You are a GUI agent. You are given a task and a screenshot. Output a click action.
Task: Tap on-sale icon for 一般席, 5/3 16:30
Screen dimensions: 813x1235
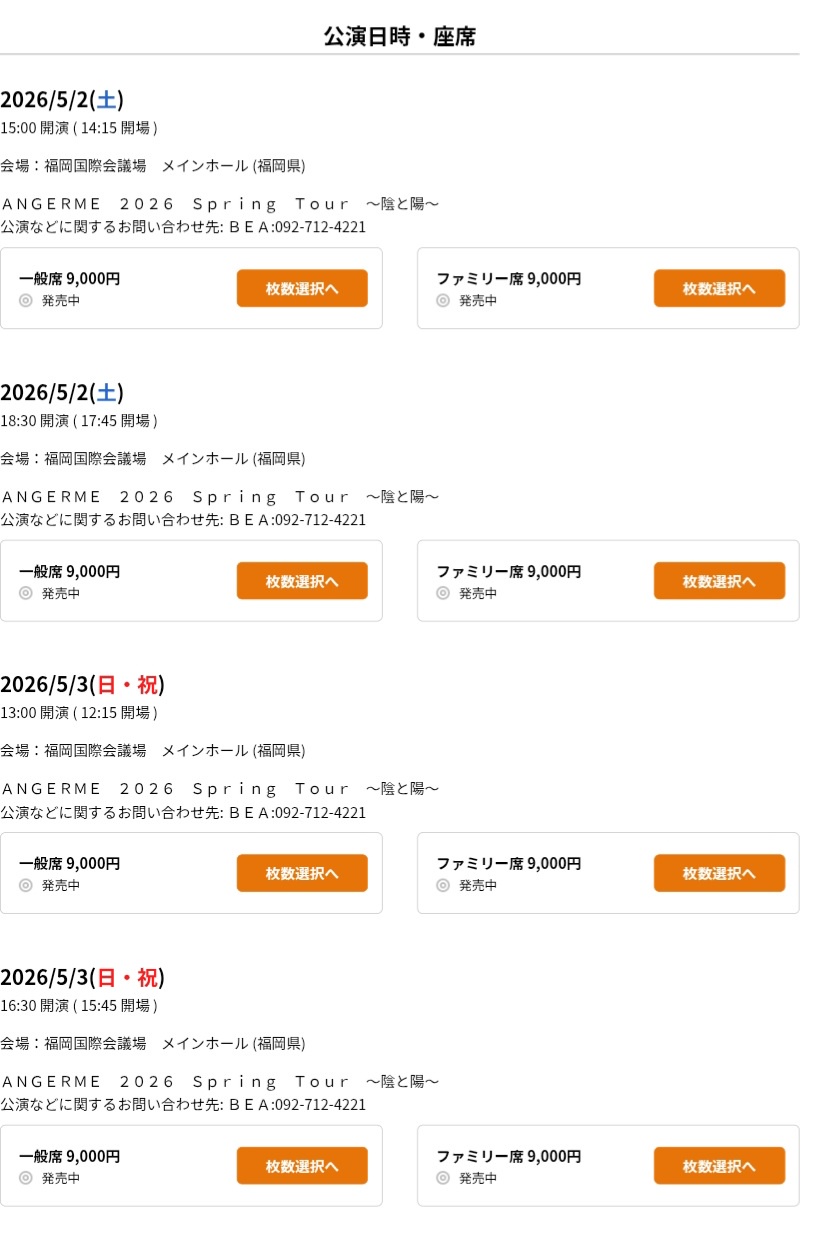(x=26, y=1178)
